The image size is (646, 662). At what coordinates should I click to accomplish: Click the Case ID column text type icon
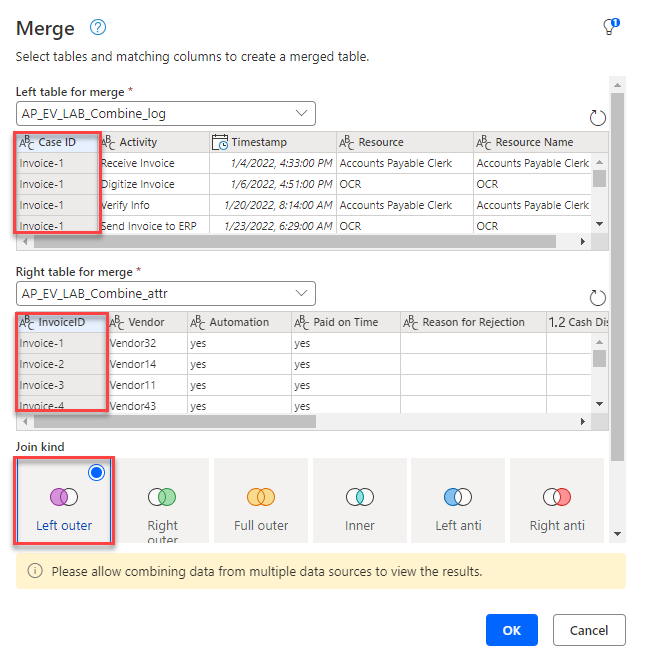pos(27,142)
